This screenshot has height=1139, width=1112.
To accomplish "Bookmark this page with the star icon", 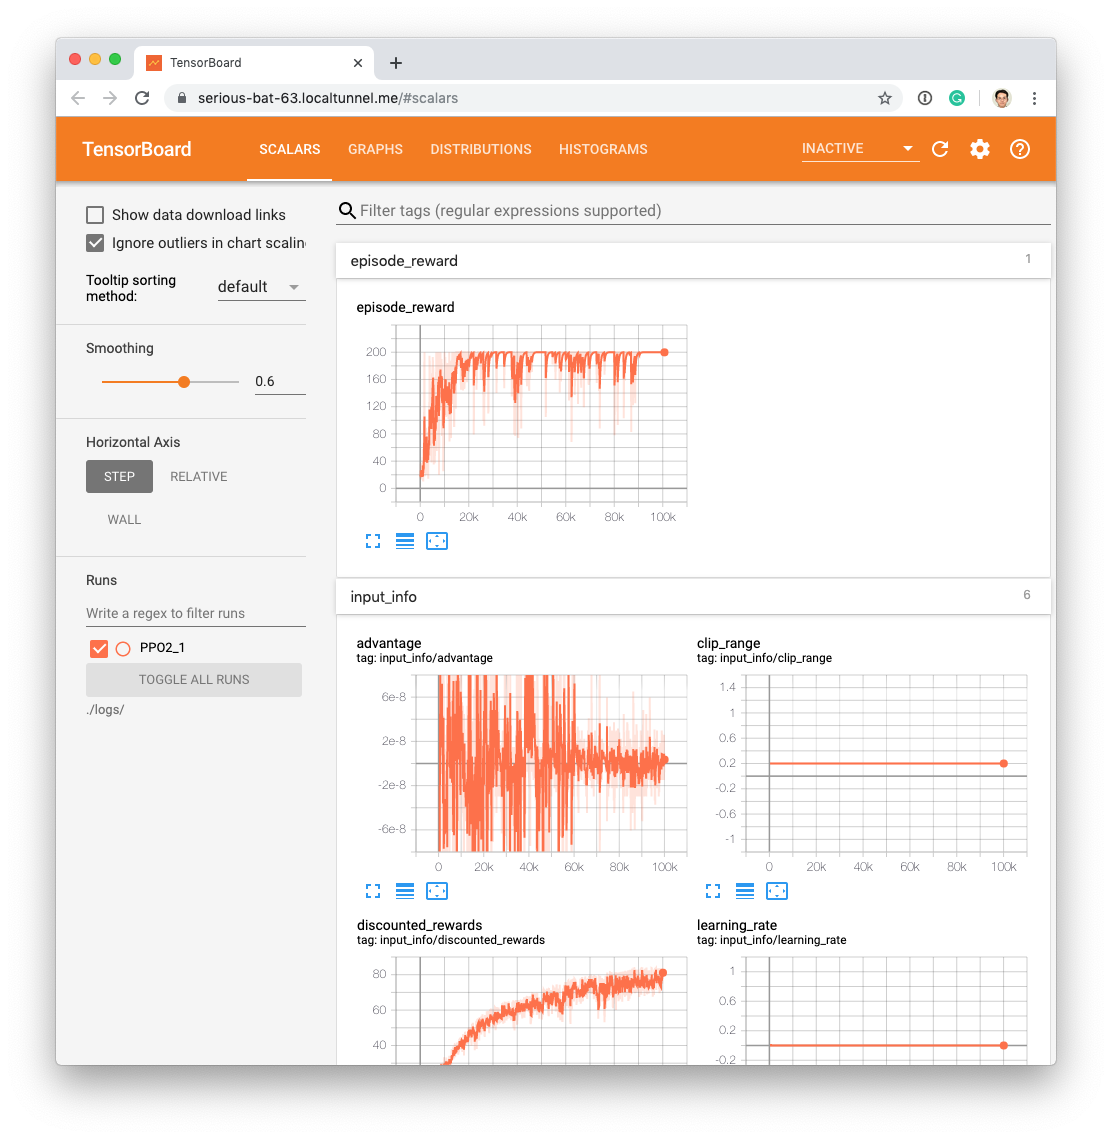I will tap(884, 98).
